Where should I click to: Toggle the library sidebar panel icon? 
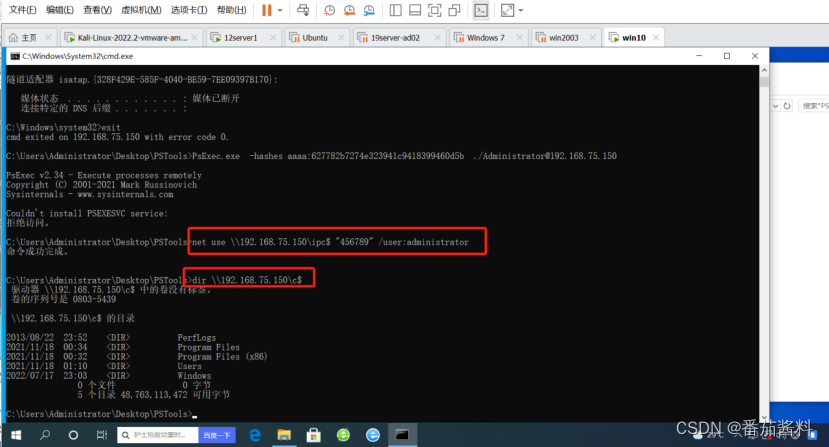[x=395, y=10]
